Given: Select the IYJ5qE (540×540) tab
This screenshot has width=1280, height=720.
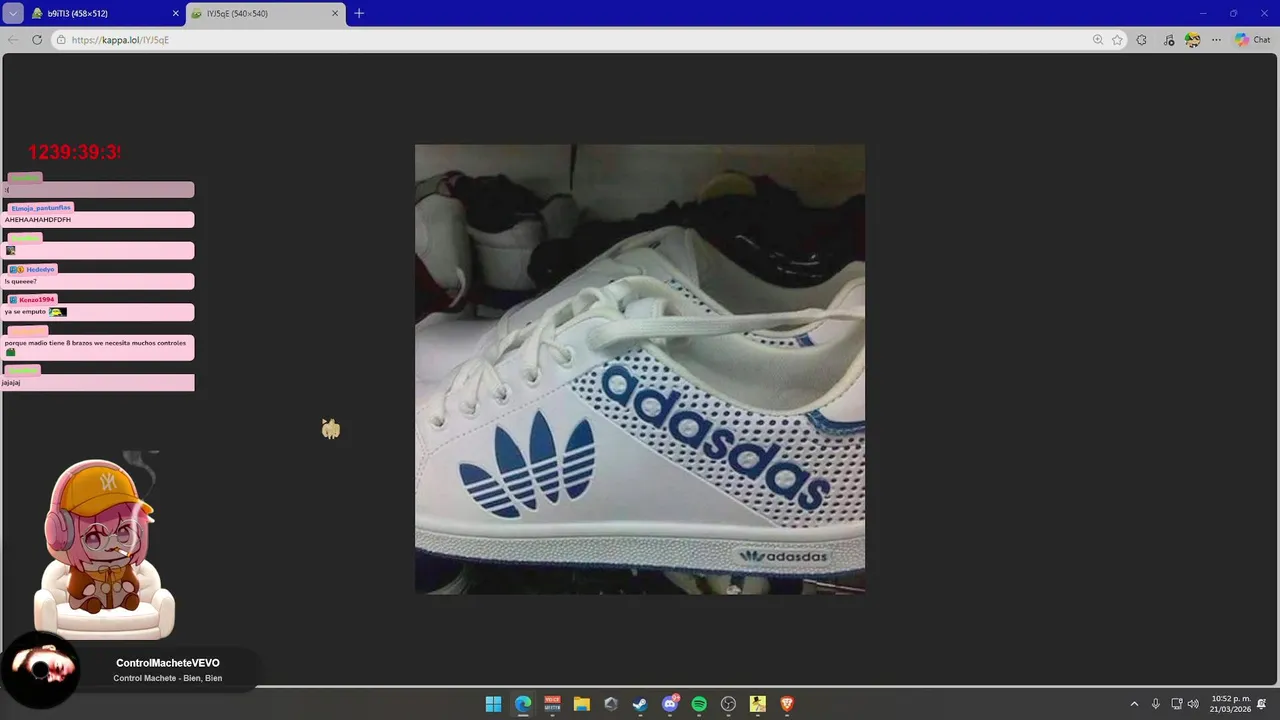Looking at the screenshot, I should [x=265, y=13].
